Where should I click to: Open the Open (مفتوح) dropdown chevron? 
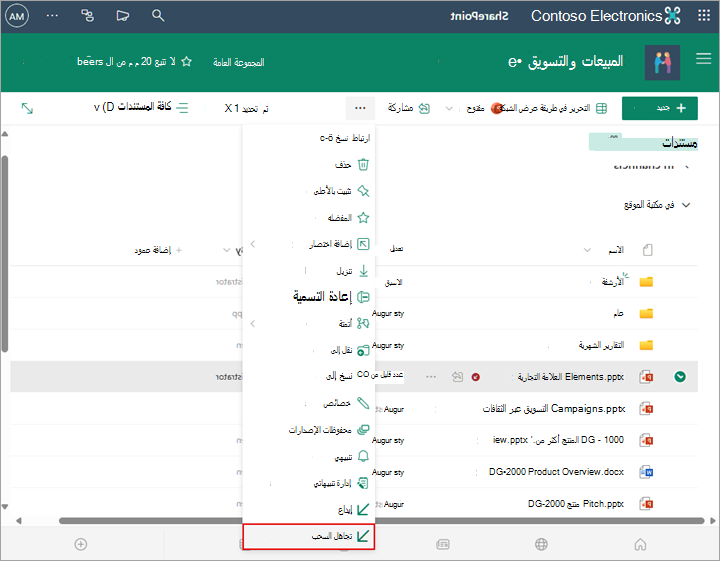[x=449, y=108]
